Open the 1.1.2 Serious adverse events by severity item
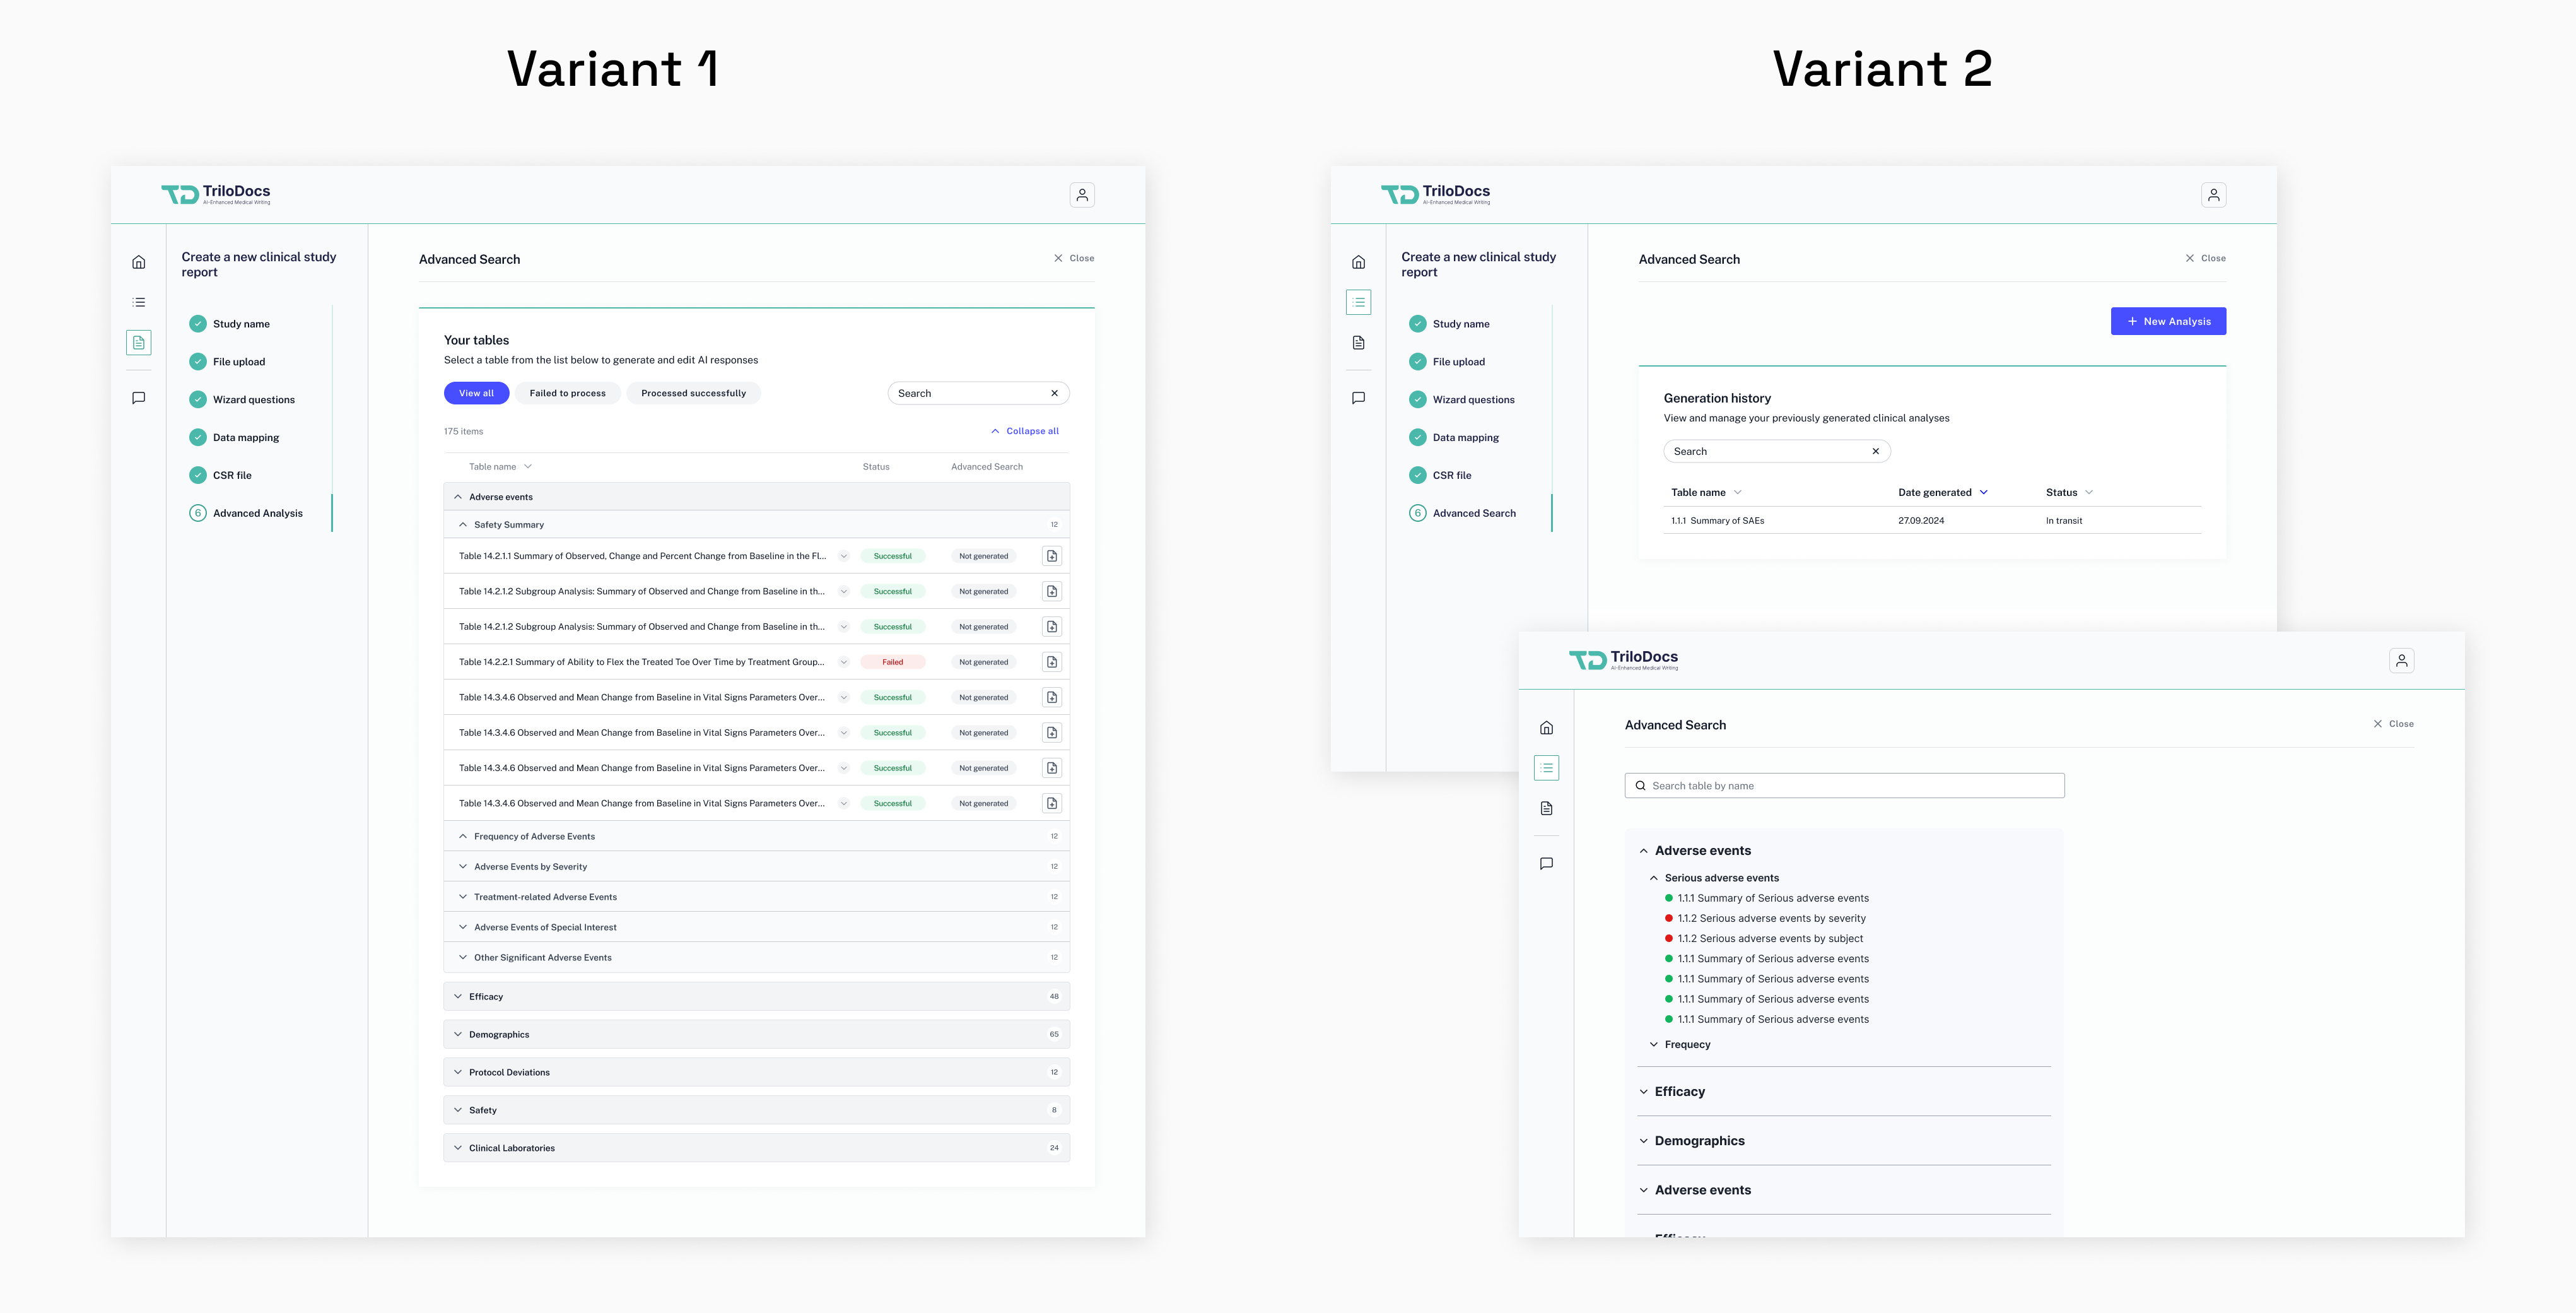The image size is (2576, 1313). click(x=1771, y=918)
